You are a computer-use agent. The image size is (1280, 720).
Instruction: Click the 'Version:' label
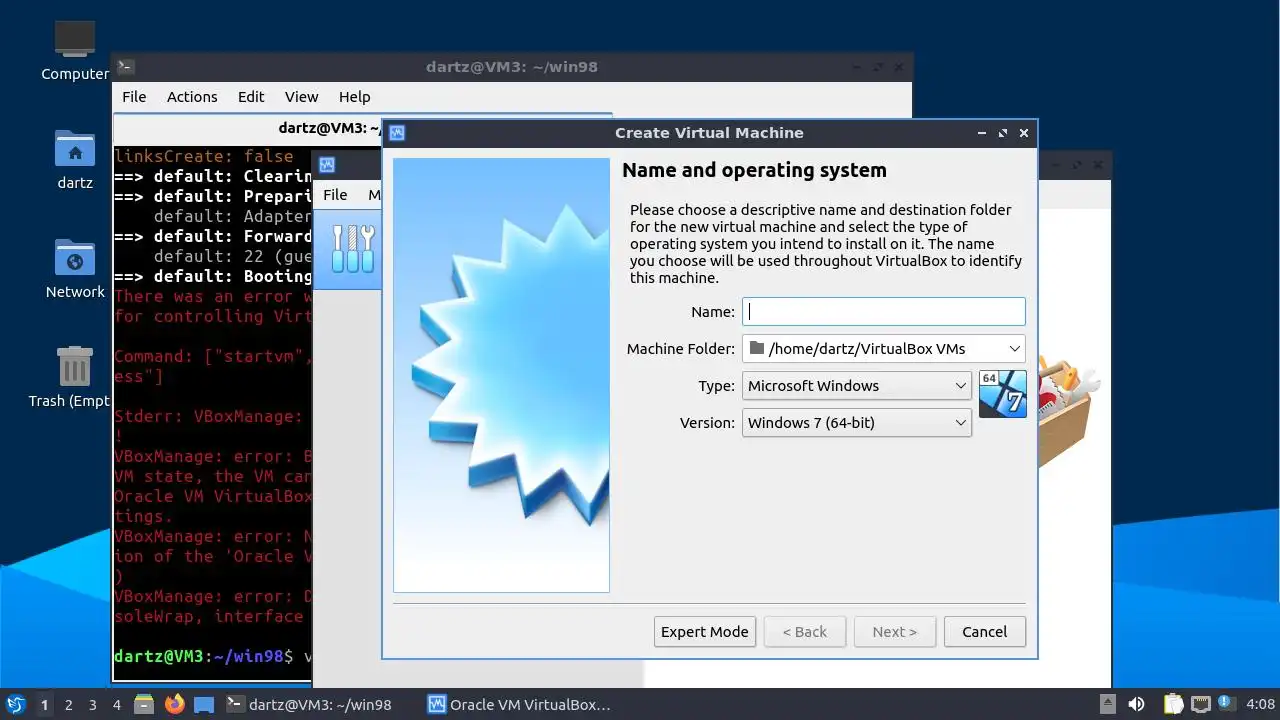[707, 423]
